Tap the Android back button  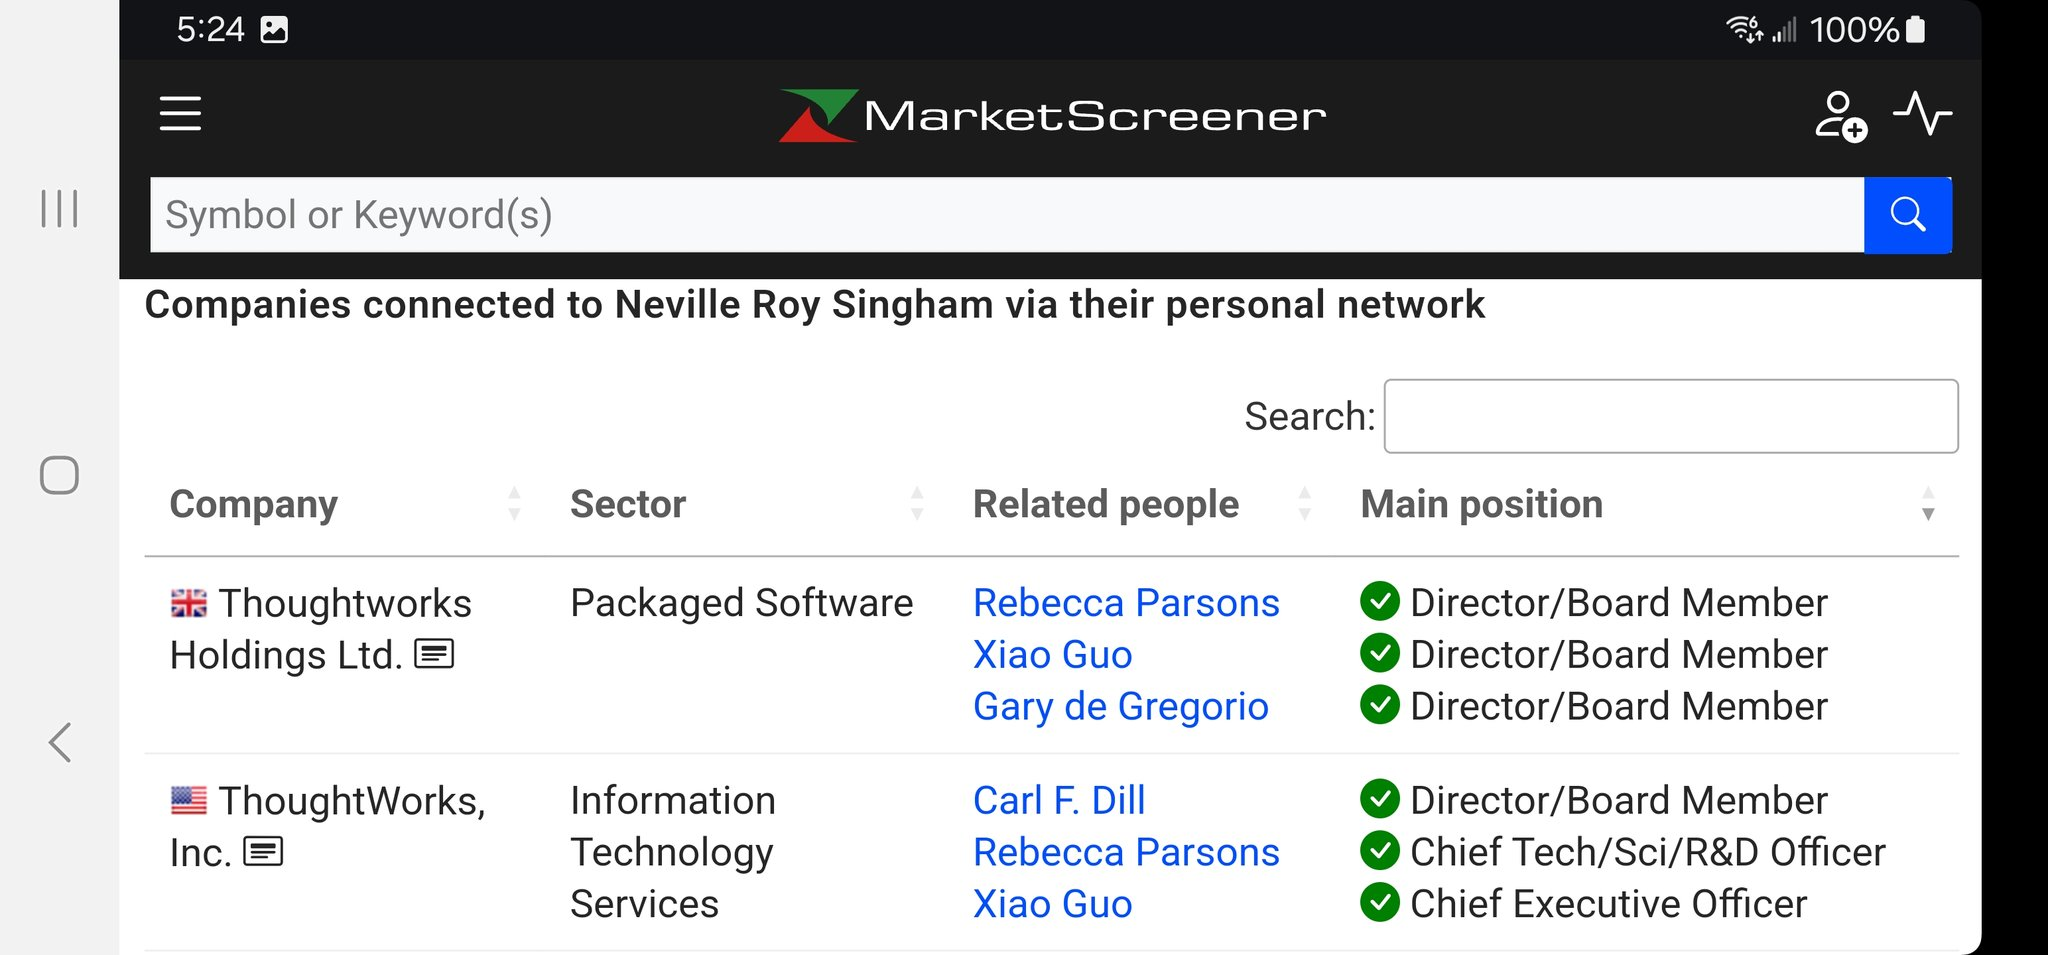click(60, 742)
